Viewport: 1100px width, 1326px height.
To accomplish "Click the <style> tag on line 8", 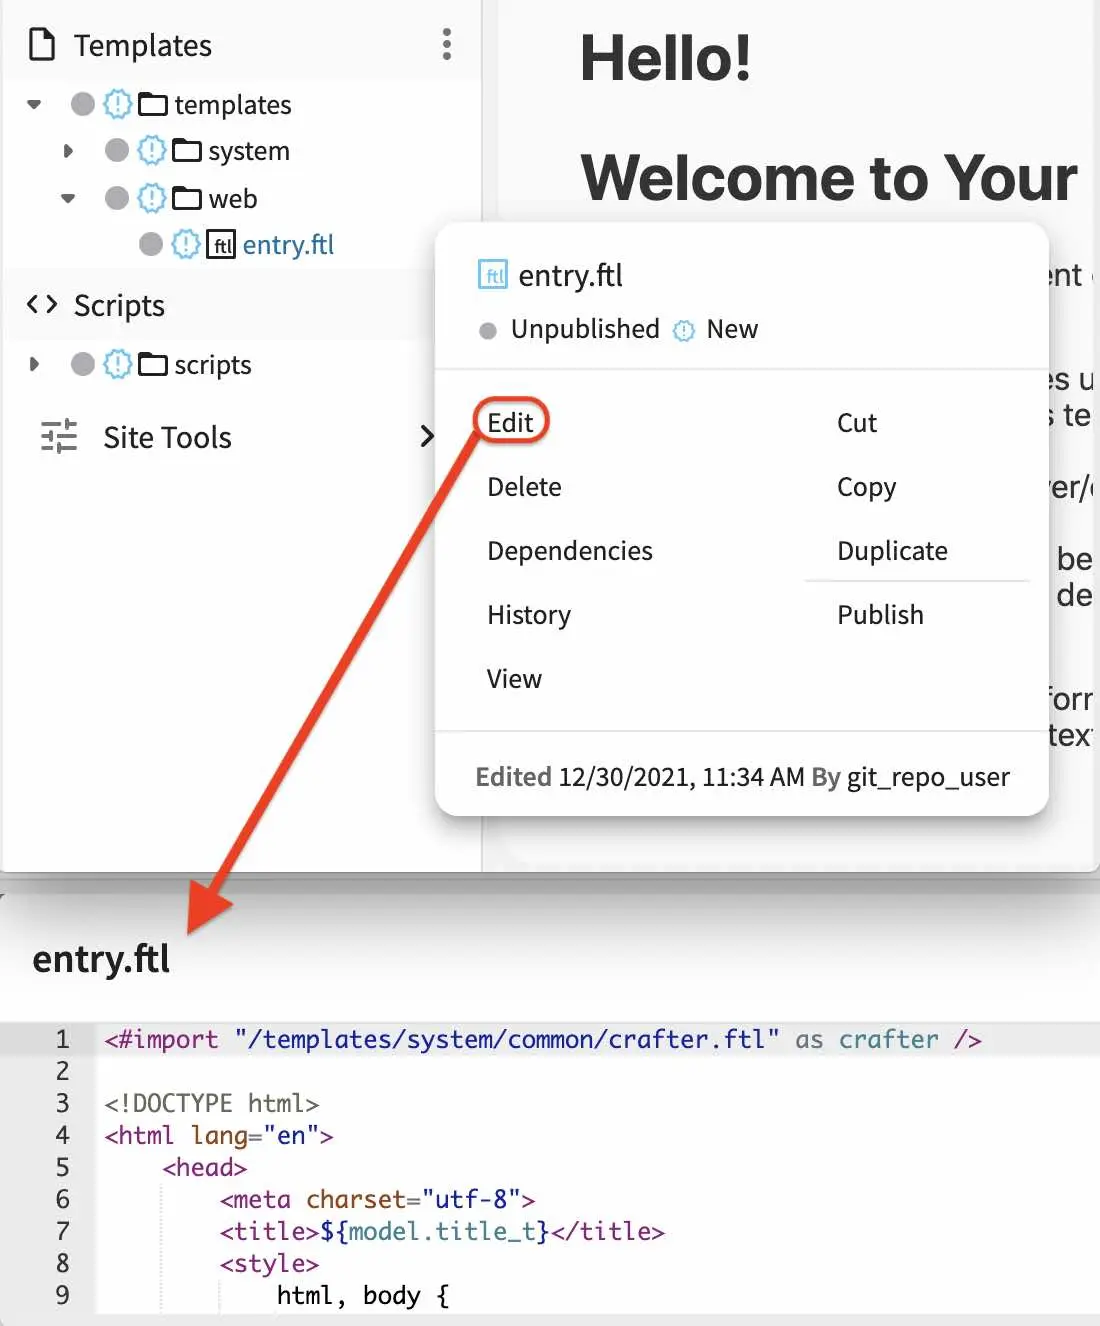I will [269, 1263].
